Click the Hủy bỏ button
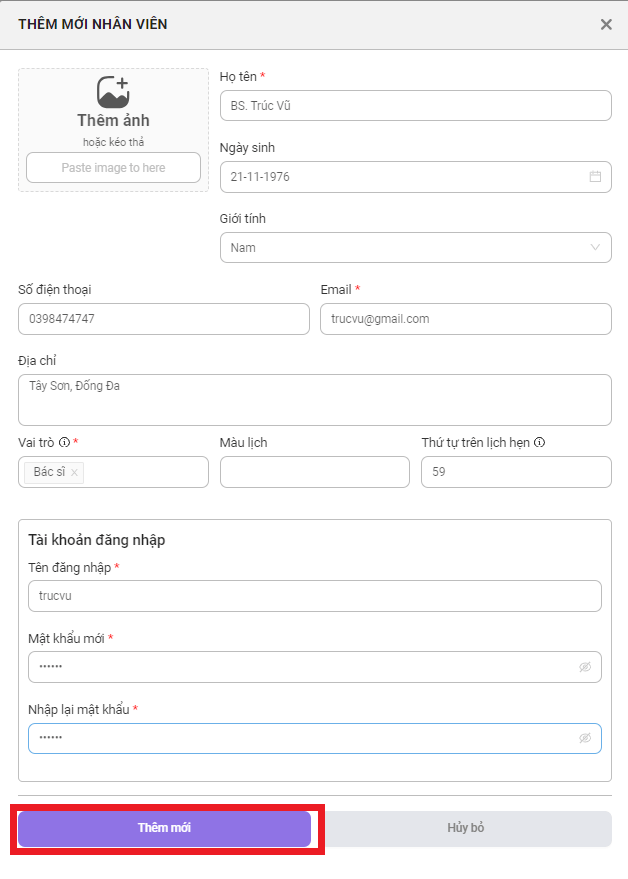 [x=465, y=828]
